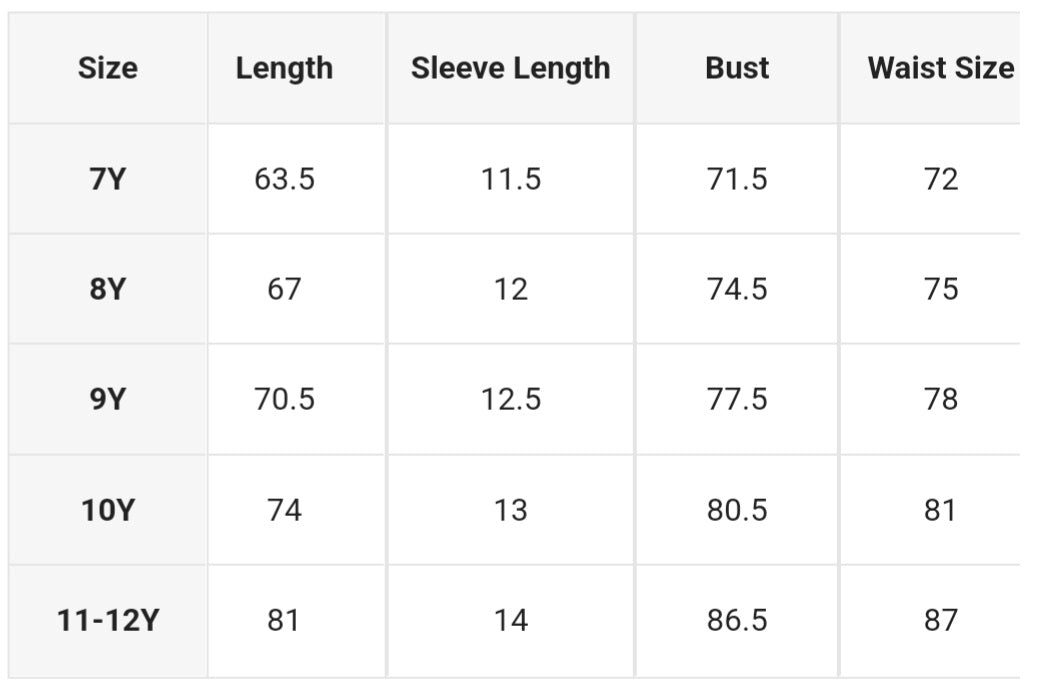Click the 63.5 length cell for 7Y
1053x698 pixels.
point(284,179)
